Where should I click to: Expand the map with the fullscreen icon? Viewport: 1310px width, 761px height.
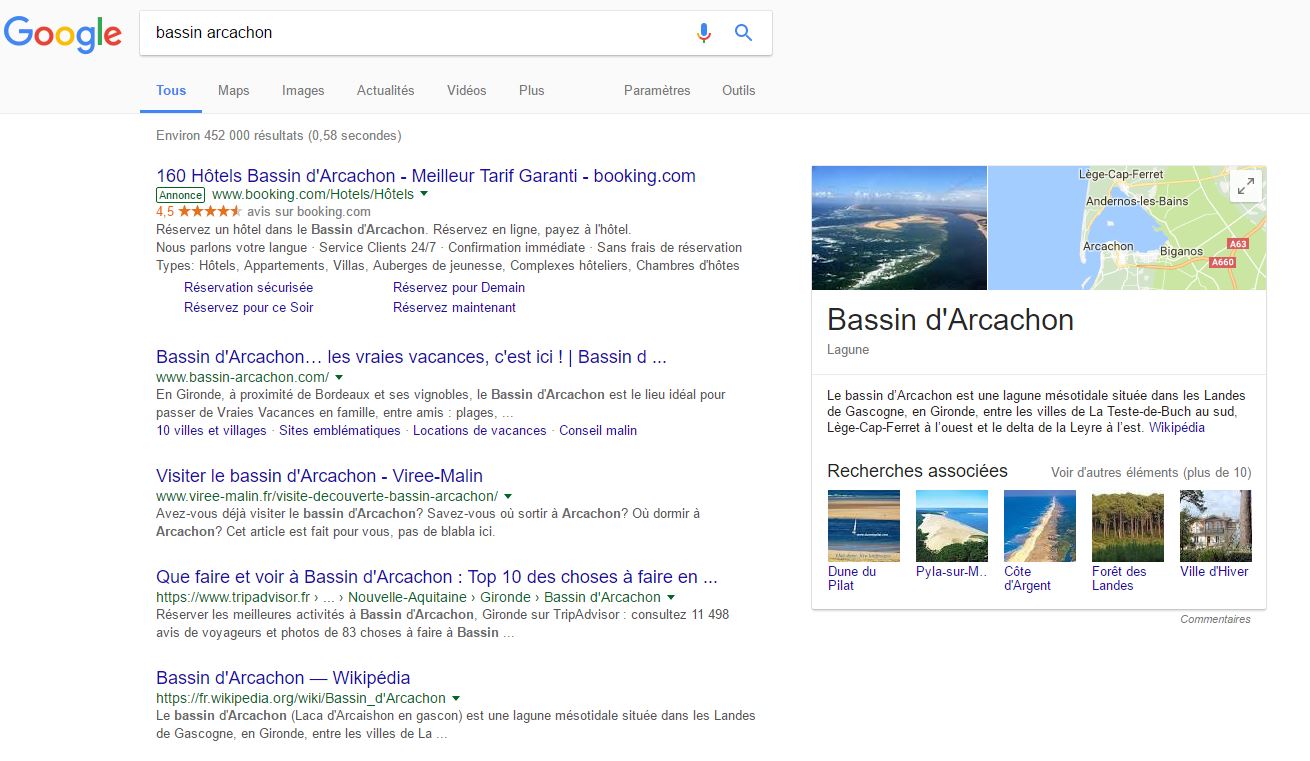pyautogui.click(x=1246, y=186)
